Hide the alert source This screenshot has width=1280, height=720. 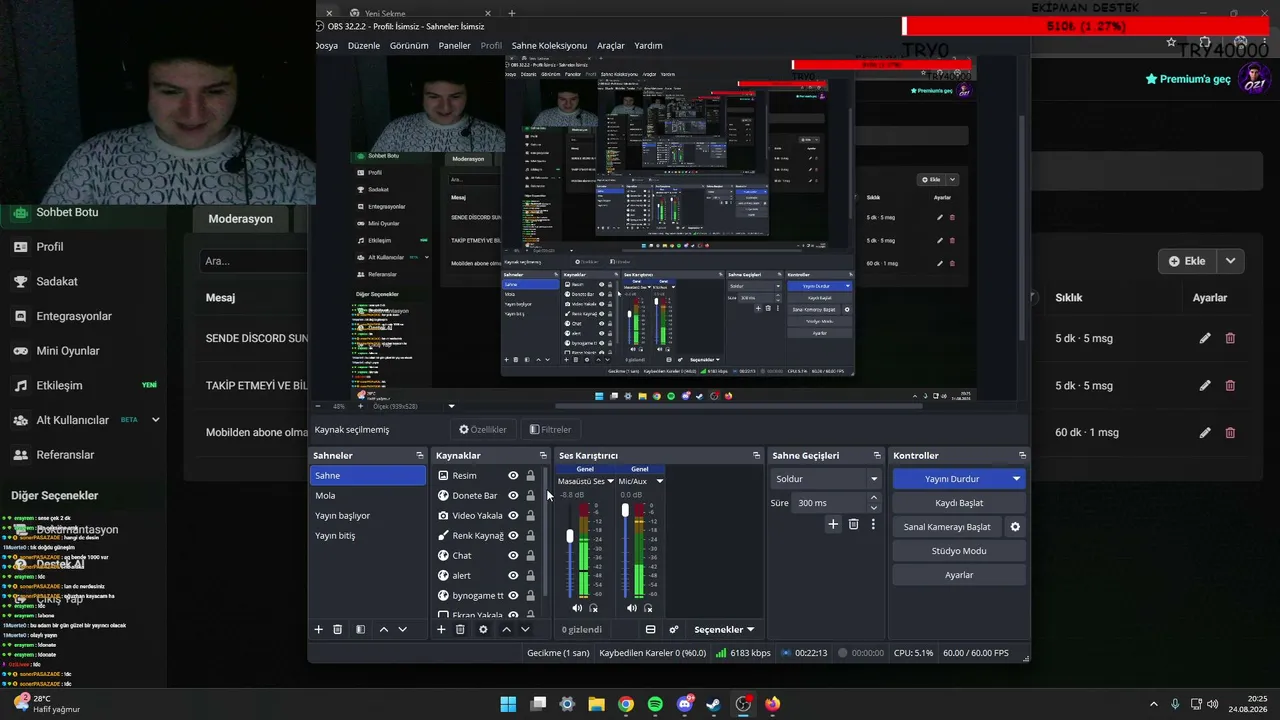(513, 576)
